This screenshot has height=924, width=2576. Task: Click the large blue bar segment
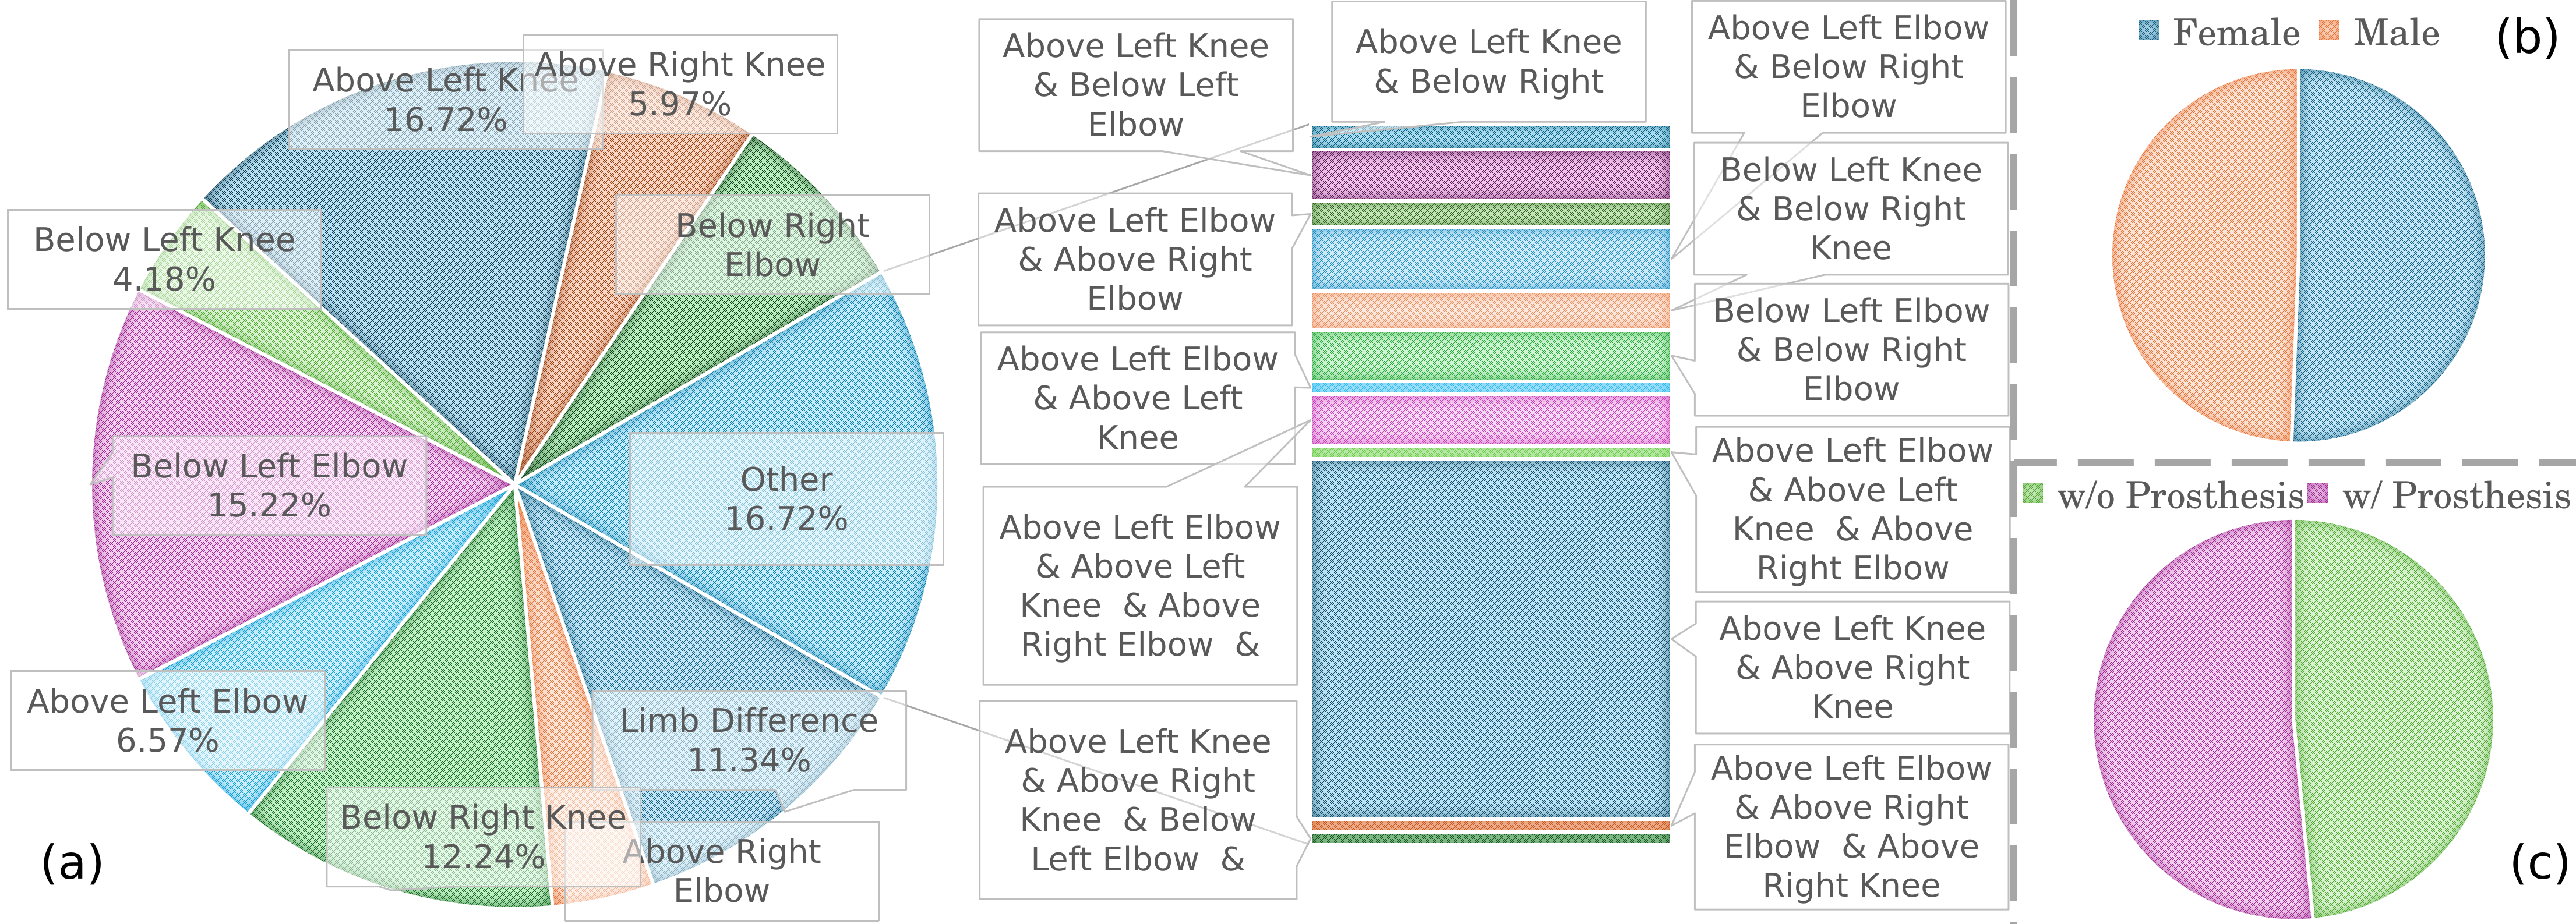(x=1491, y=639)
